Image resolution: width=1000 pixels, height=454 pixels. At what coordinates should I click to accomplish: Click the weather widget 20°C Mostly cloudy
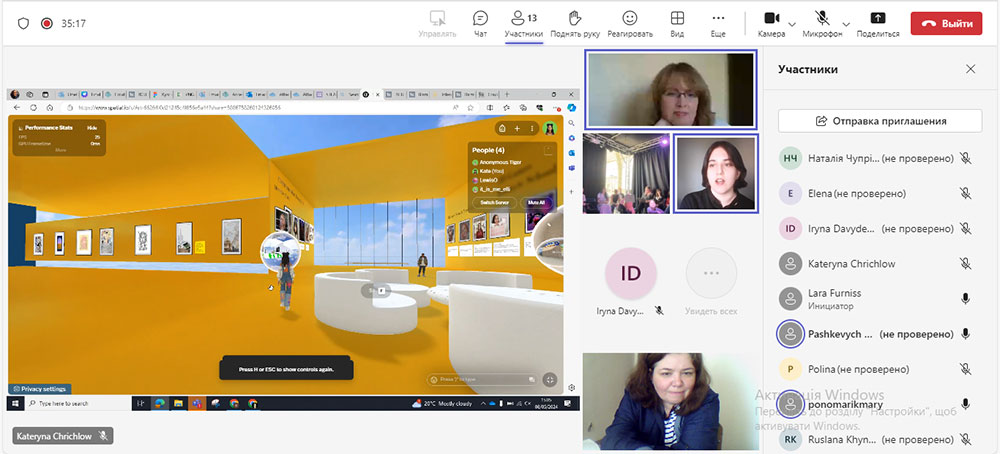[444, 403]
